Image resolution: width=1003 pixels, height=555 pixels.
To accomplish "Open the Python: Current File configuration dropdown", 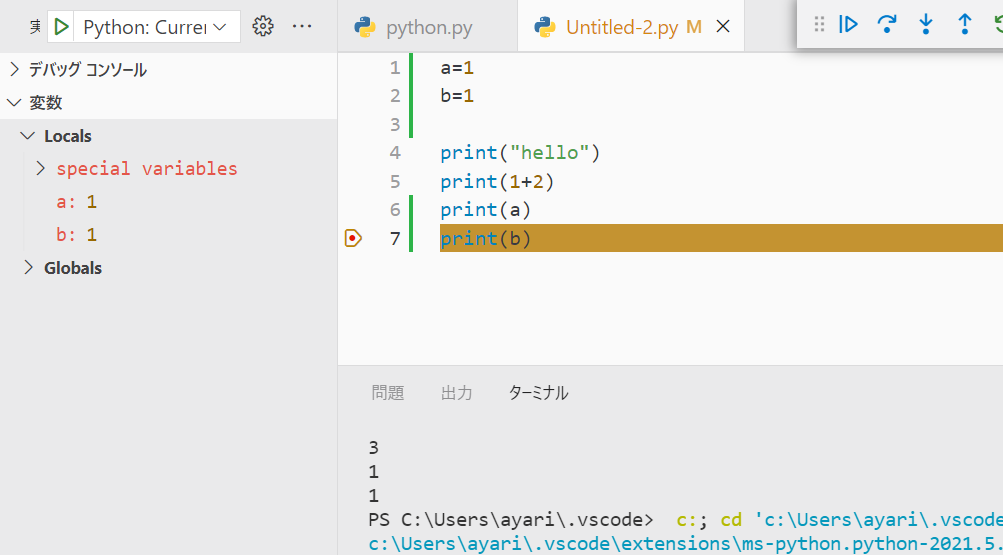I will coord(155,27).
